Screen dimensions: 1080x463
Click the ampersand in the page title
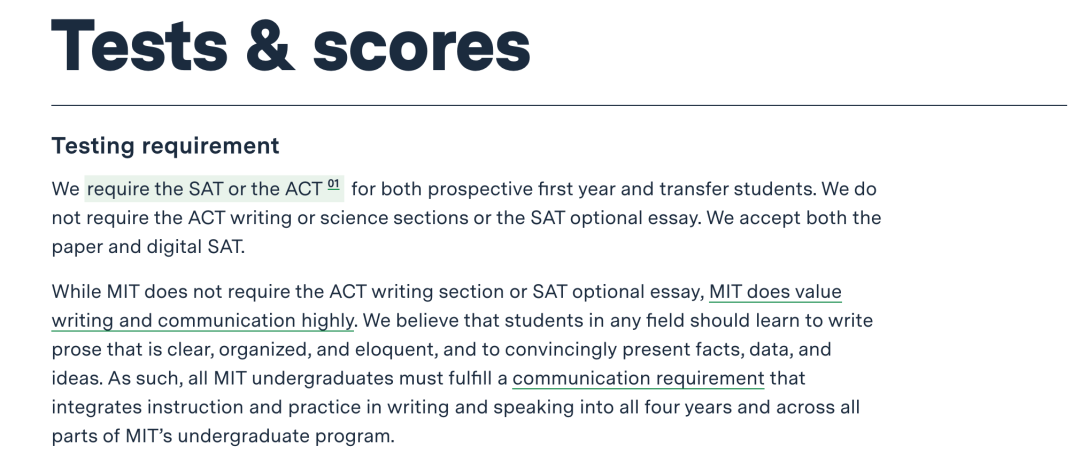point(269,45)
